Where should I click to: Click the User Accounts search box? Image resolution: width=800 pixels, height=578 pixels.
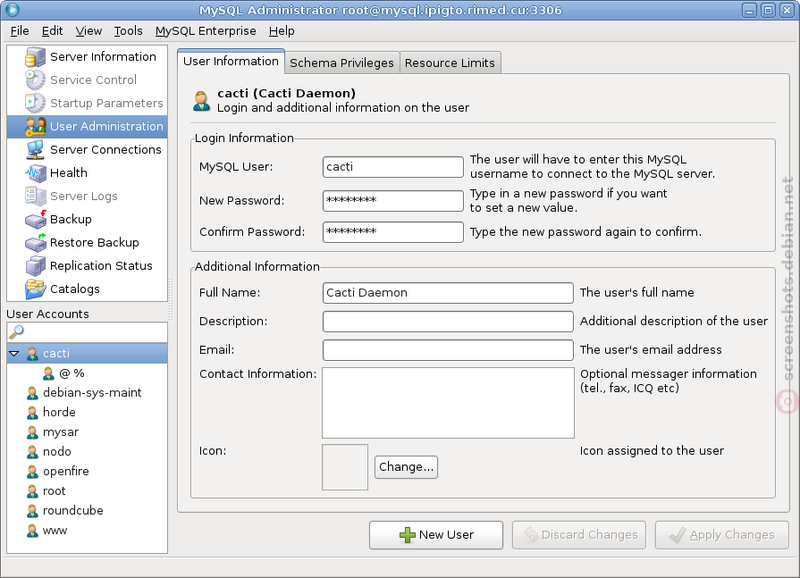(87, 332)
